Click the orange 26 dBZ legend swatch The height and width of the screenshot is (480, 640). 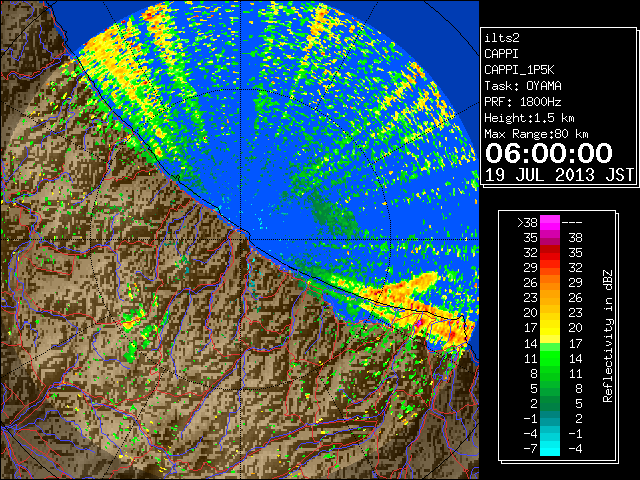(x=550, y=282)
